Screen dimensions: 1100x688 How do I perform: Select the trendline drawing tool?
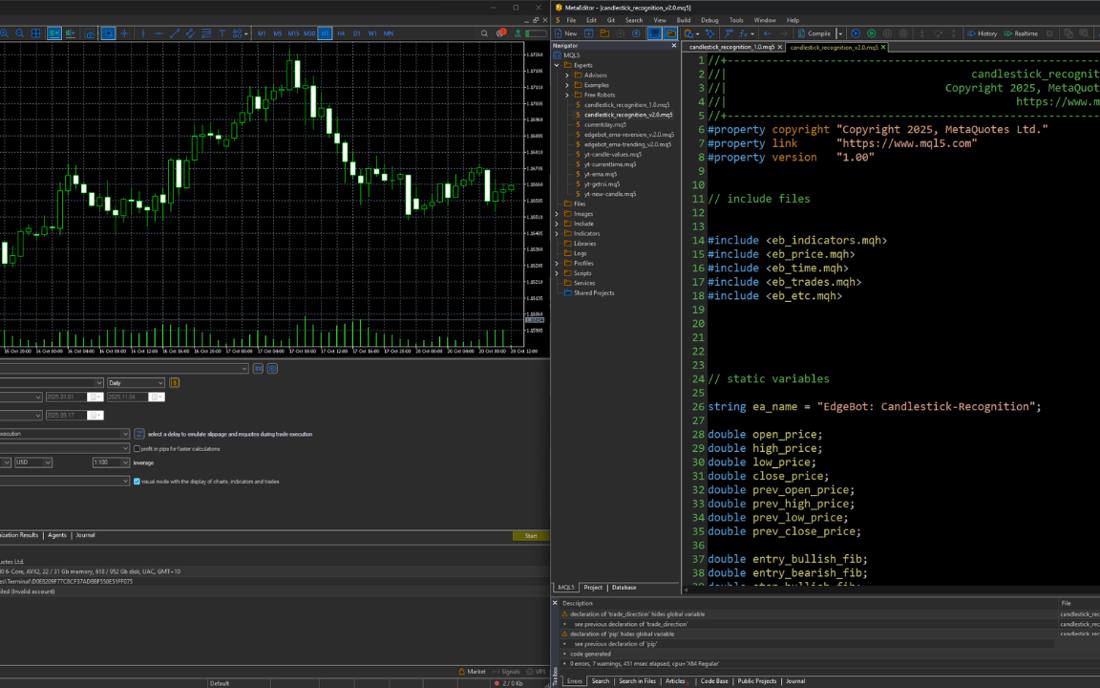coord(175,33)
